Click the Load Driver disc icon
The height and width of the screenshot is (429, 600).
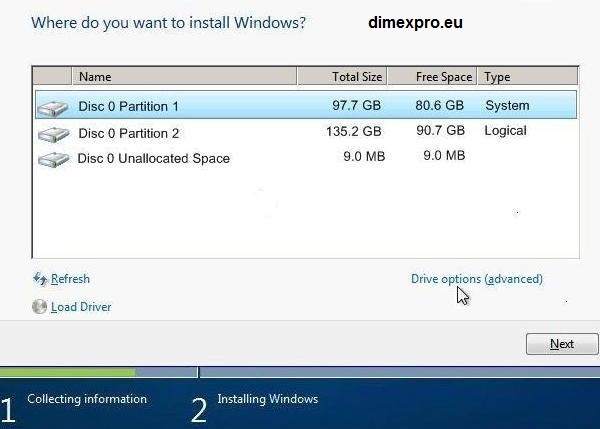point(39,307)
